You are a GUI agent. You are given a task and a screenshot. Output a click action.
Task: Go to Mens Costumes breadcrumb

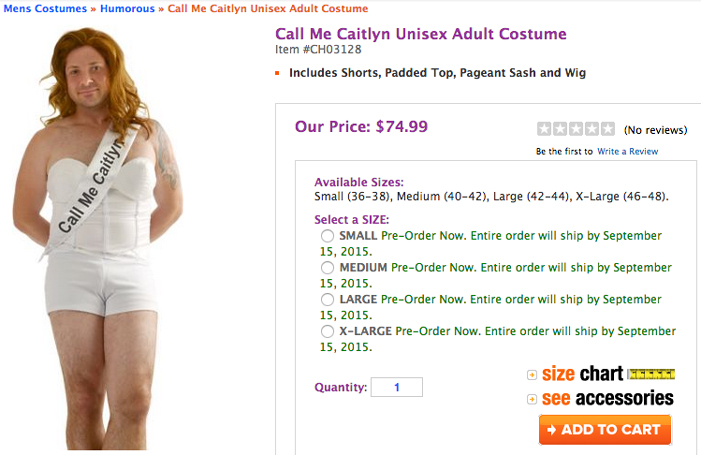[x=43, y=9]
